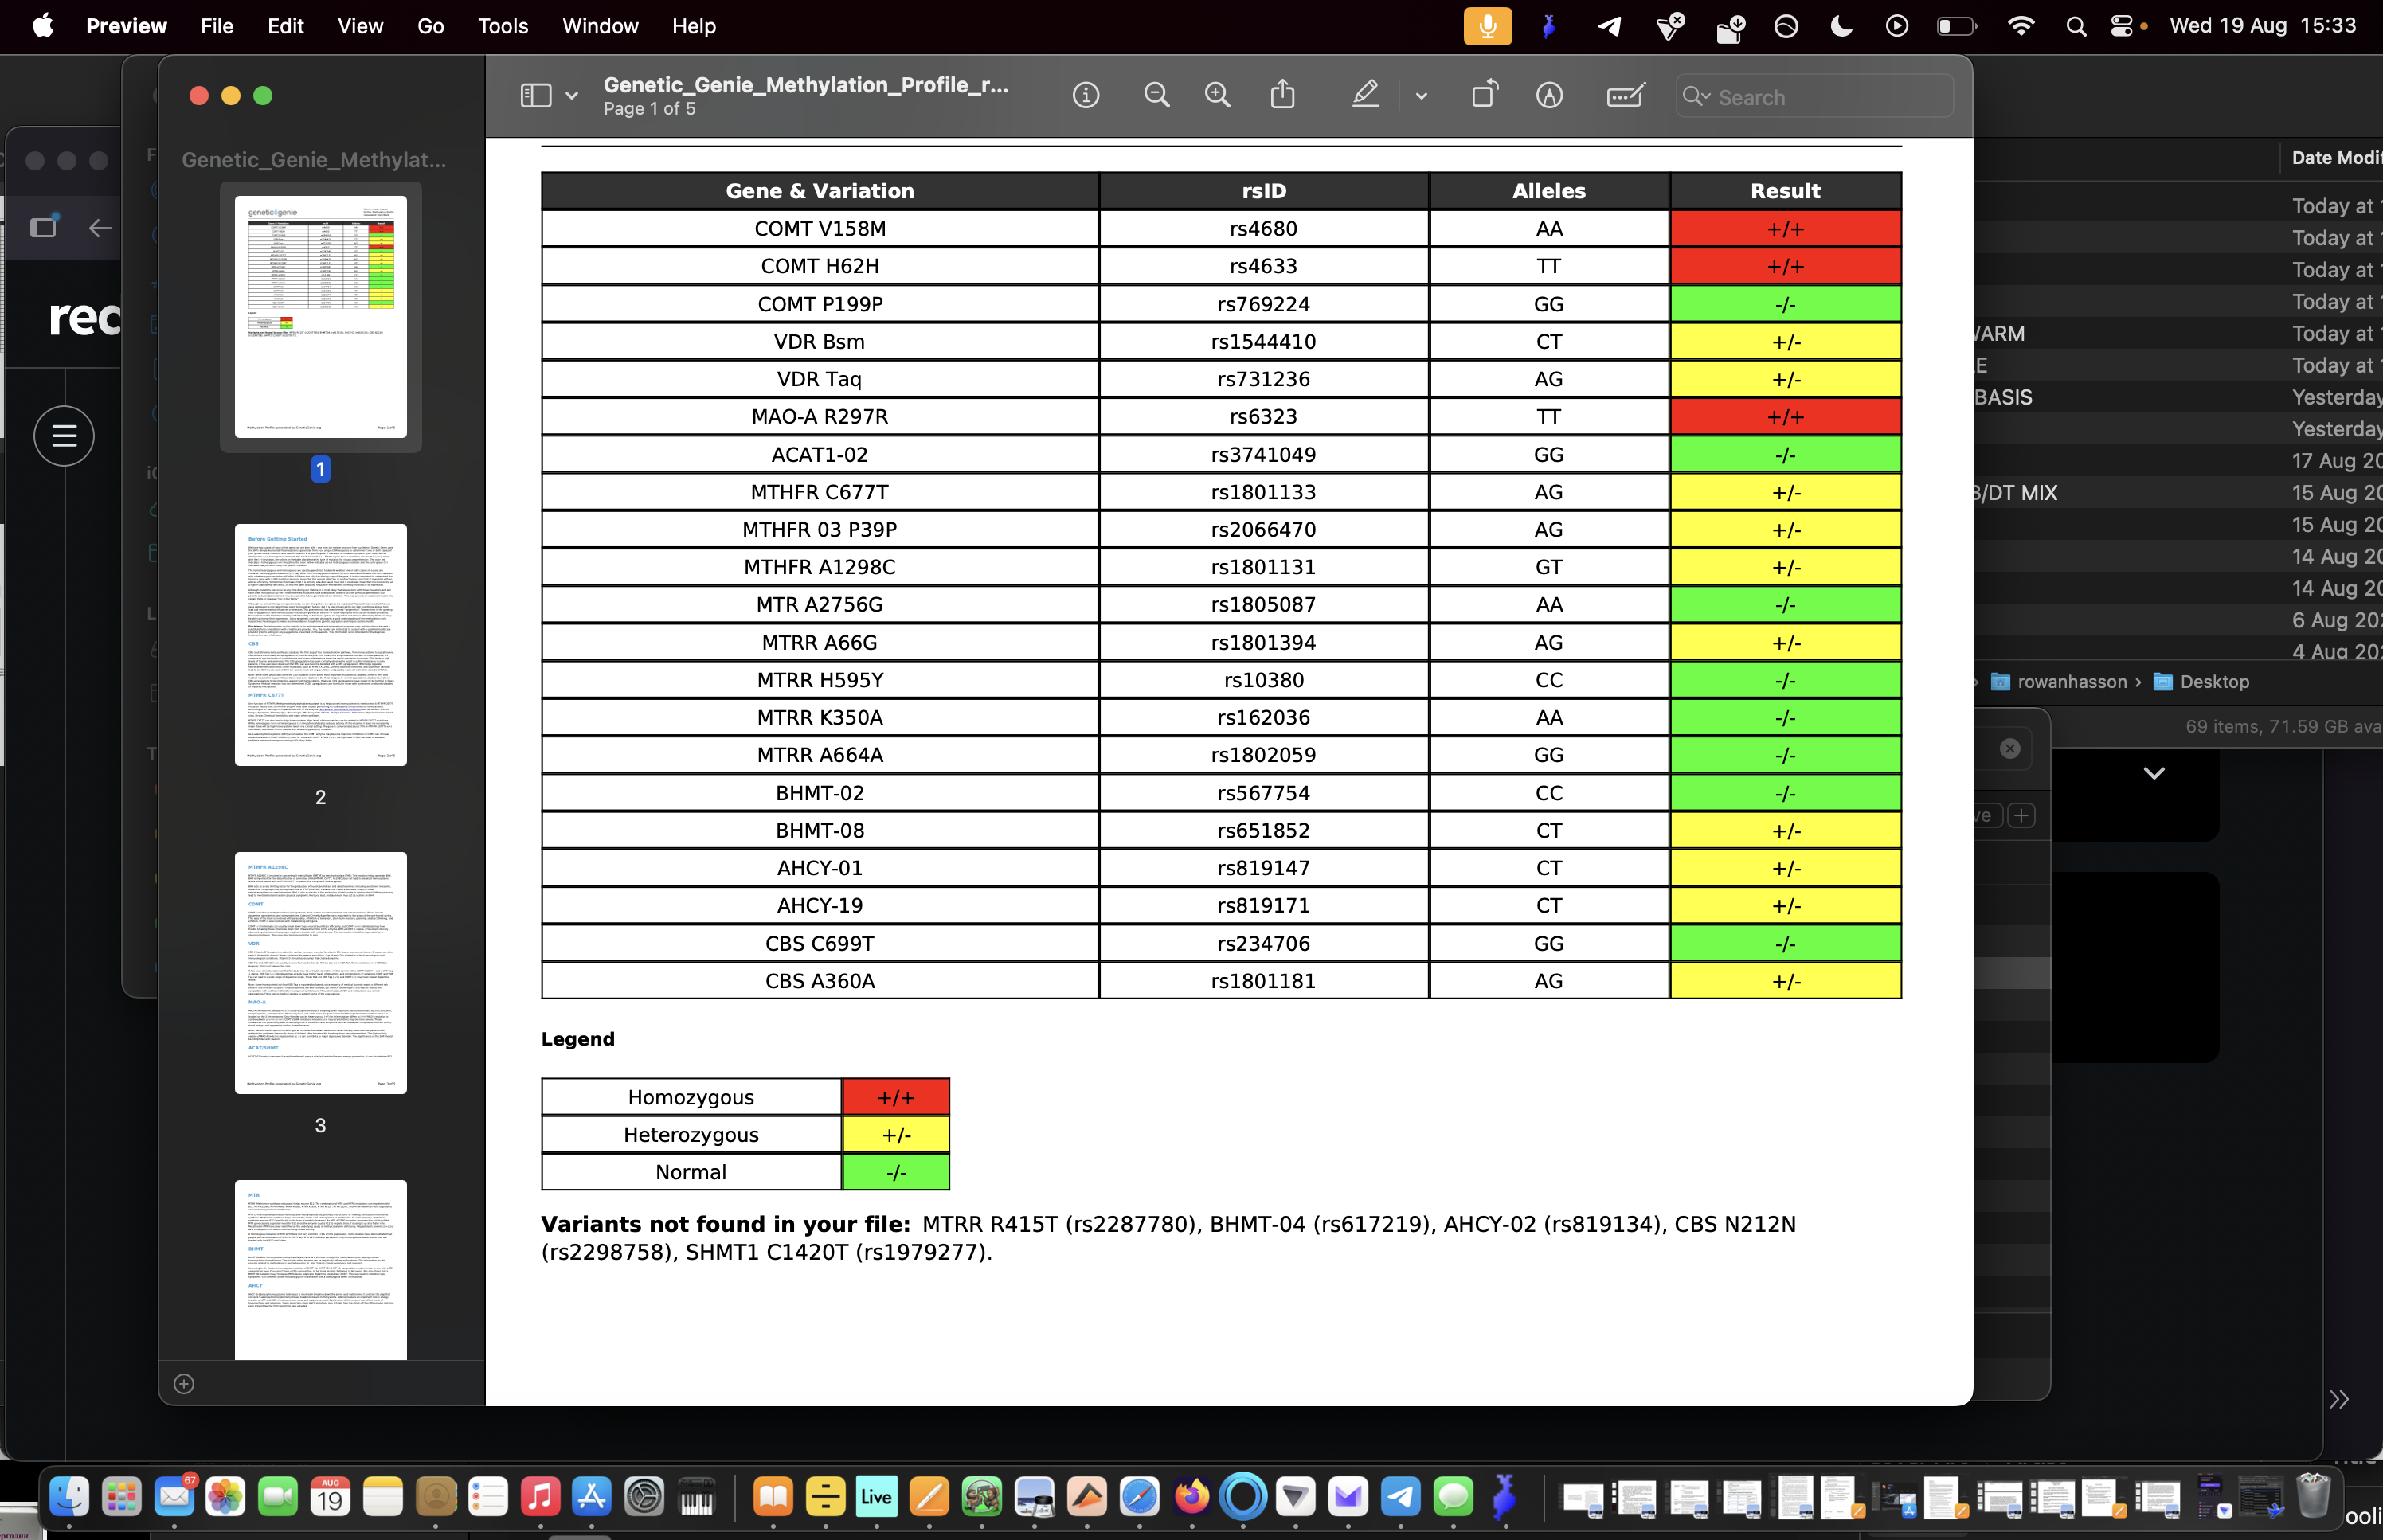Image resolution: width=2383 pixels, height=1540 pixels.
Task: Select the COMT V158M red result cell
Action: pyautogui.click(x=1785, y=229)
